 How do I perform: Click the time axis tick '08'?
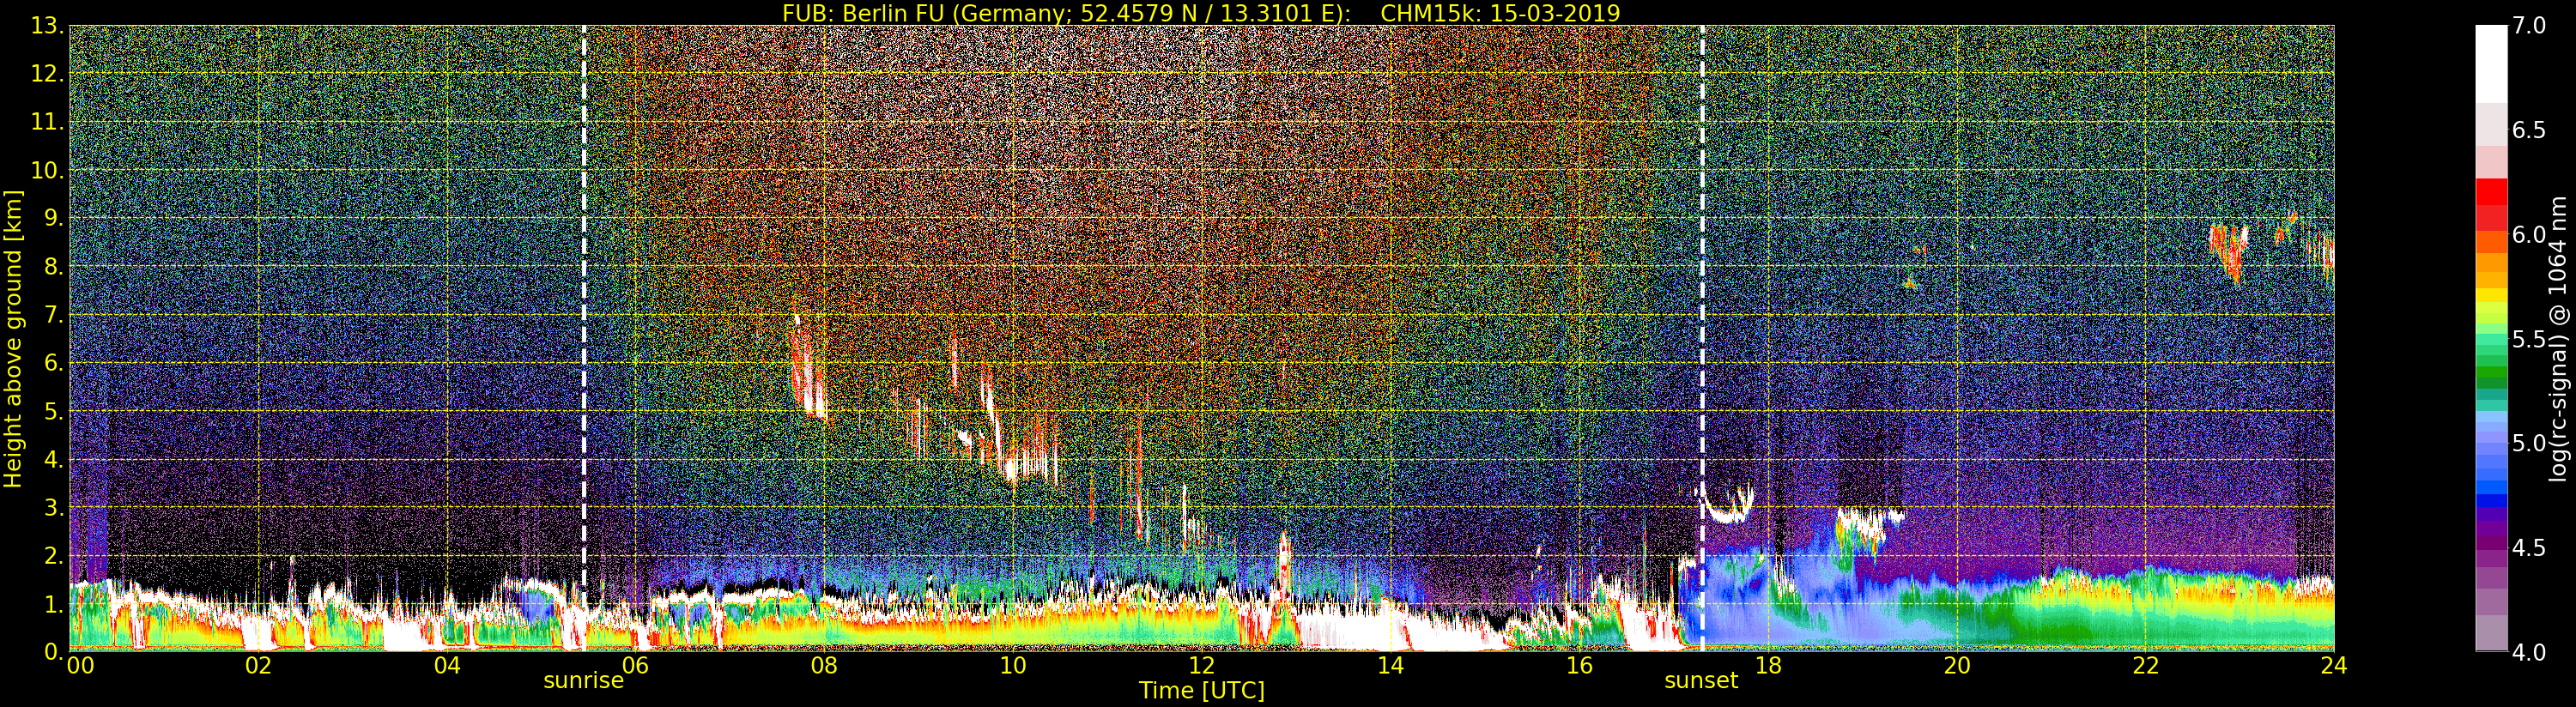[x=824, y=665]
